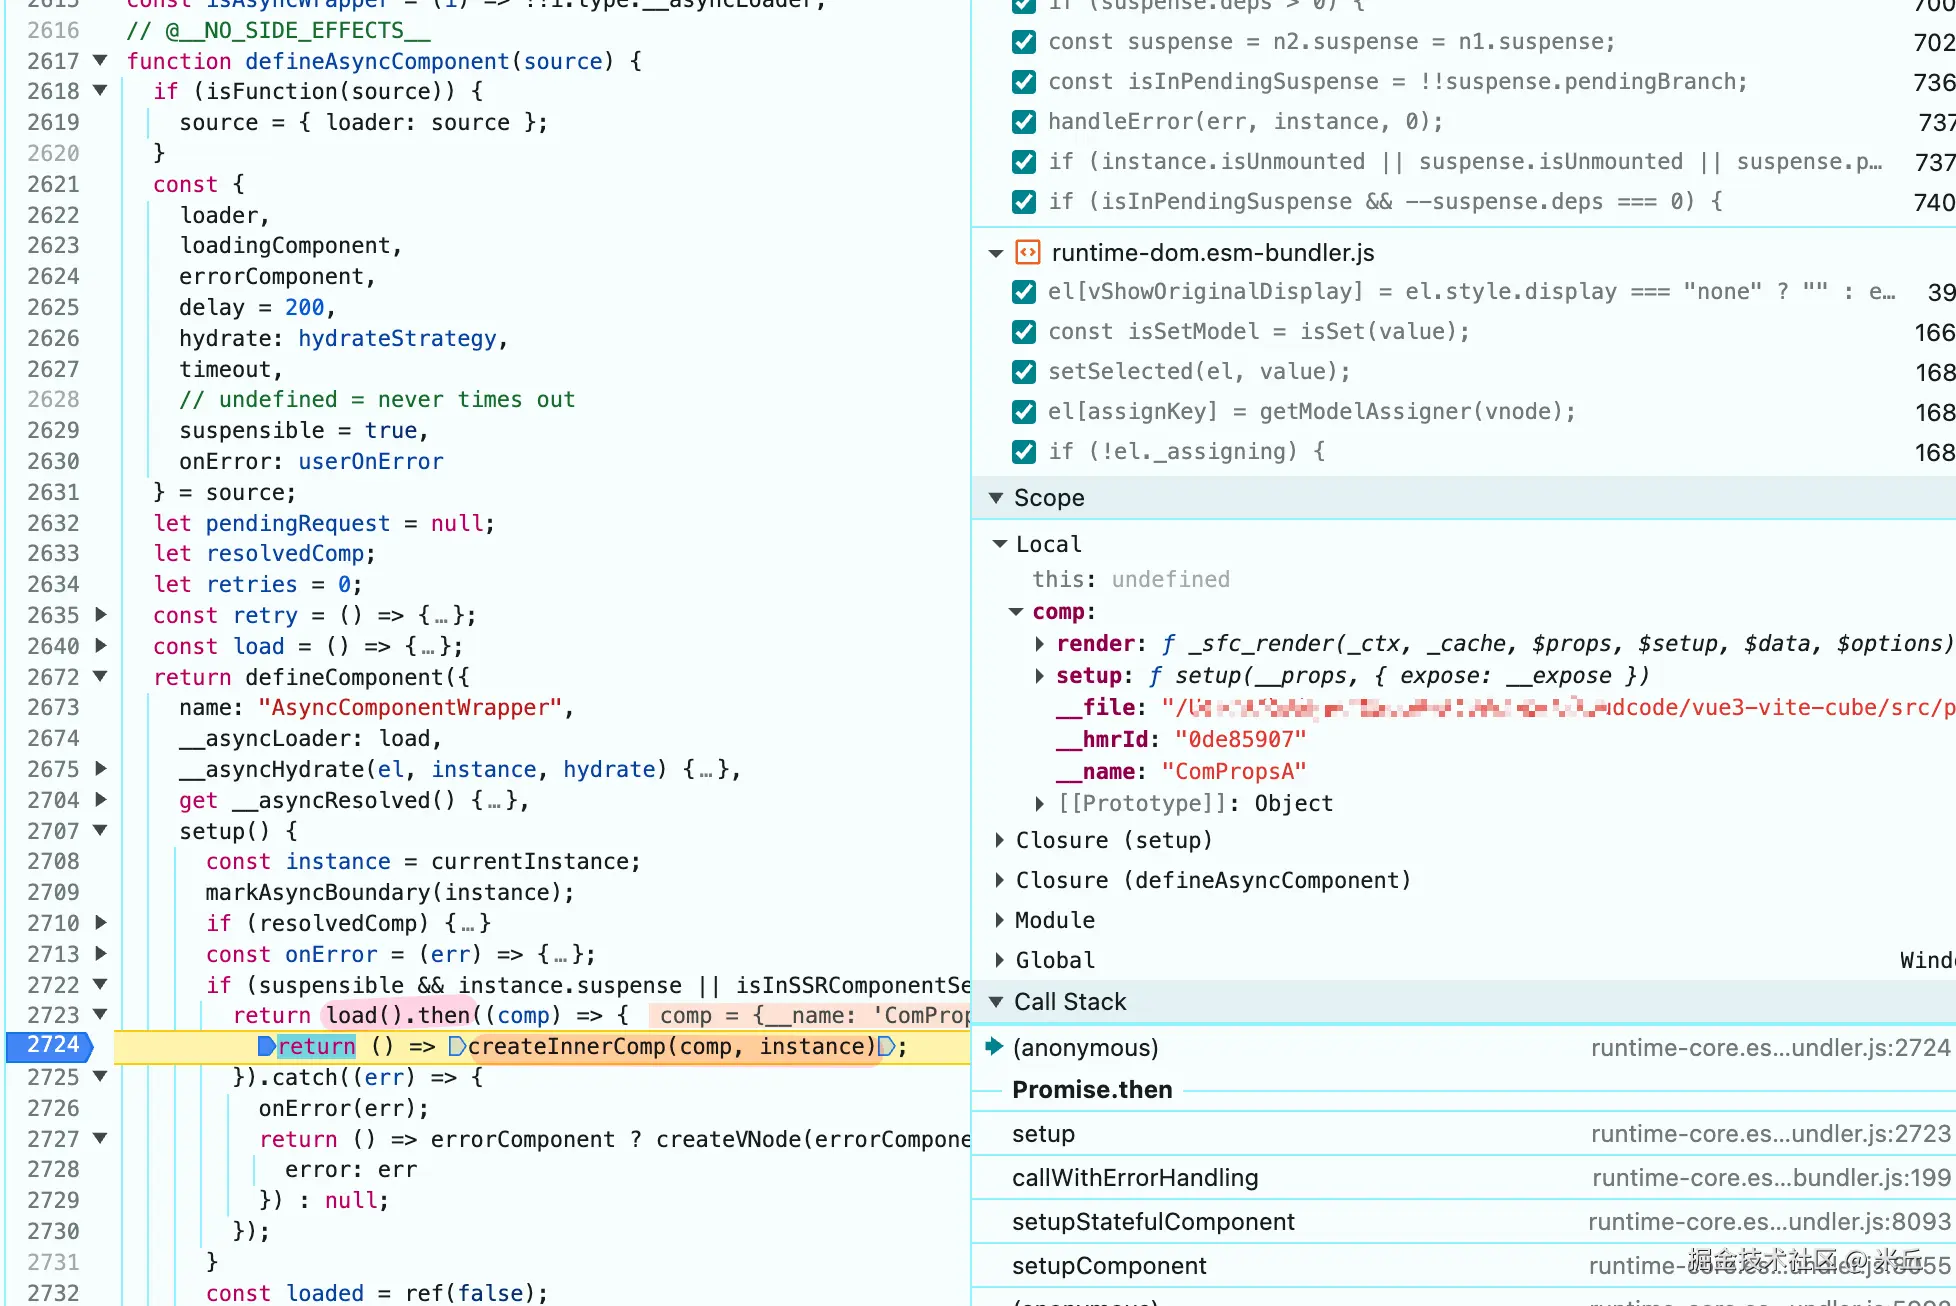Click the step marker before createInnerComp call
1956x1306 pixels.
pyautogui.click(x=457, y=1046)
